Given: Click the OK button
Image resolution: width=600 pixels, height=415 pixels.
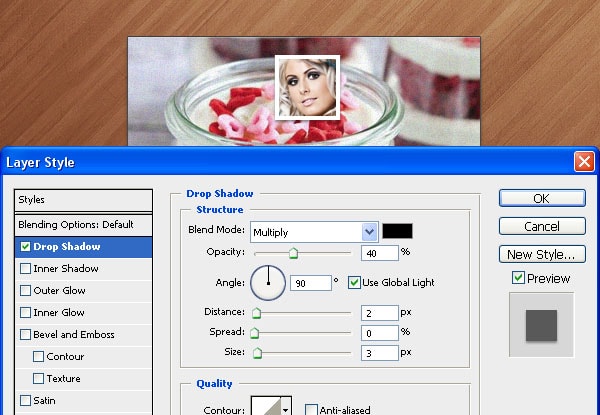Looking at the screenshot, I should coord(542,198).
